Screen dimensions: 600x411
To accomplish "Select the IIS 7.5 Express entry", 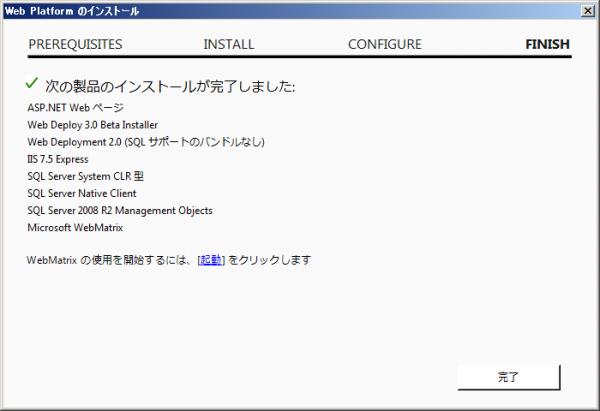I will click(58, 159).
